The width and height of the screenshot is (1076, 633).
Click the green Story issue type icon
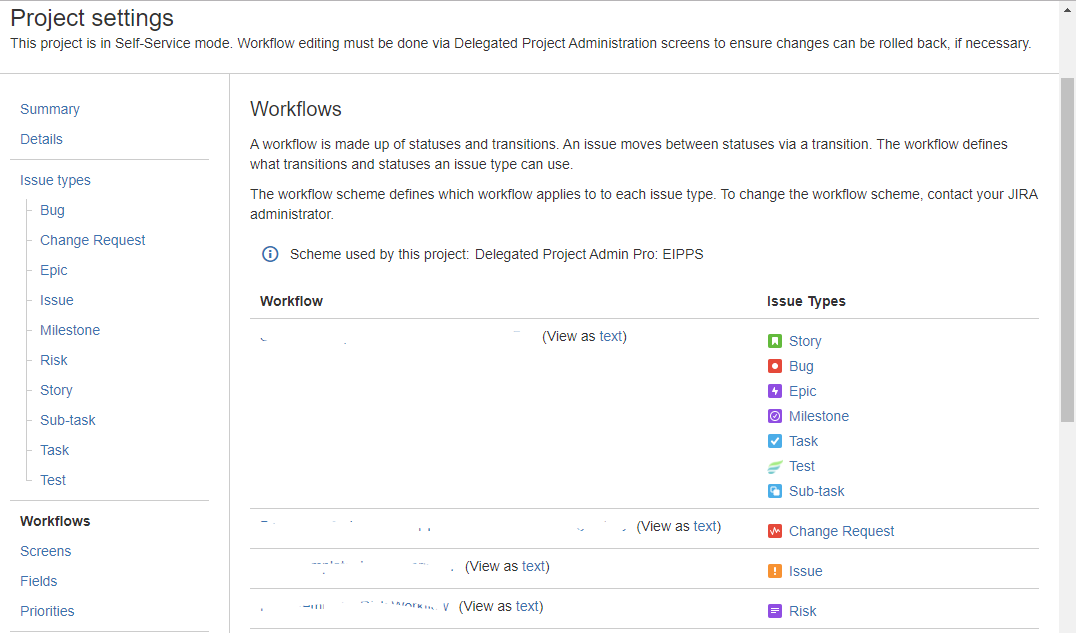tap(775, 341)
